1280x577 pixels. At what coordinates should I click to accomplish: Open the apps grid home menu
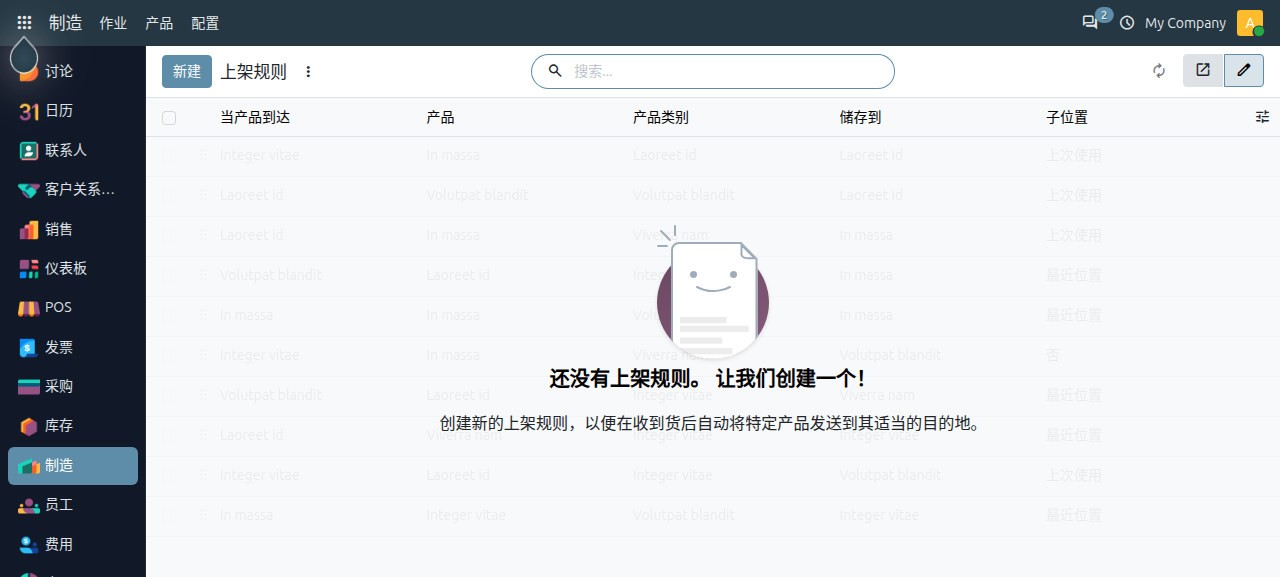tap(24, 22)
